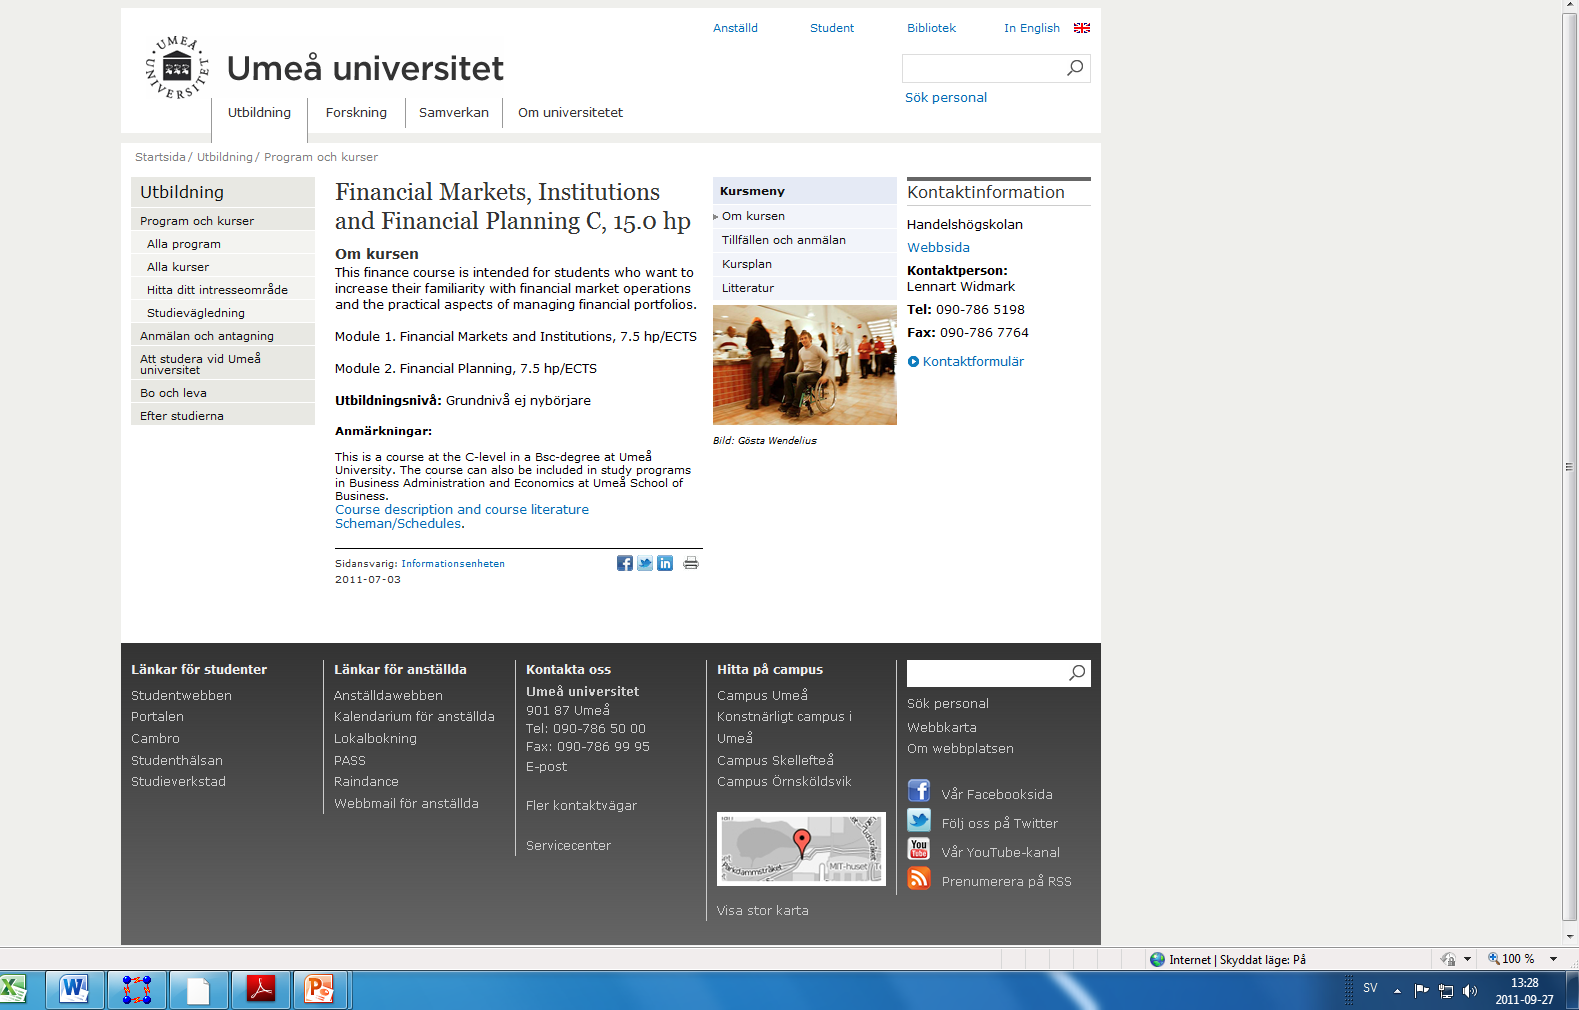1579x1010 pixels.
Task: Click the UK flag icon
Action: pyautogui.click(x=1082, y=28)
